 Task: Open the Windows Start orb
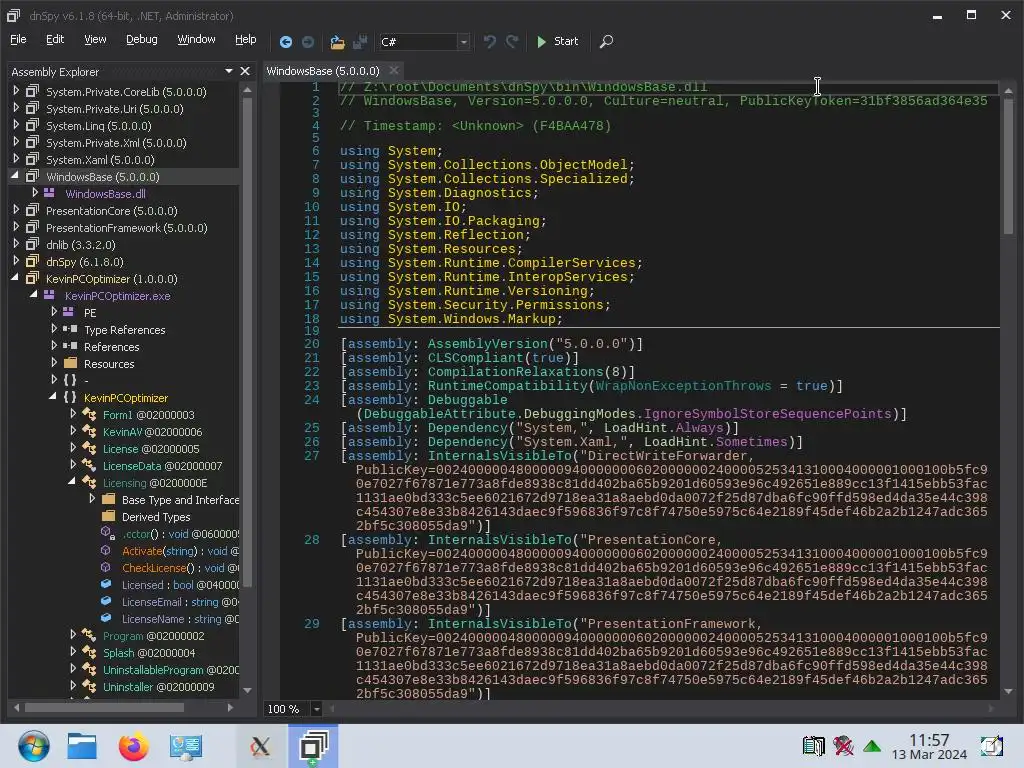33,746
